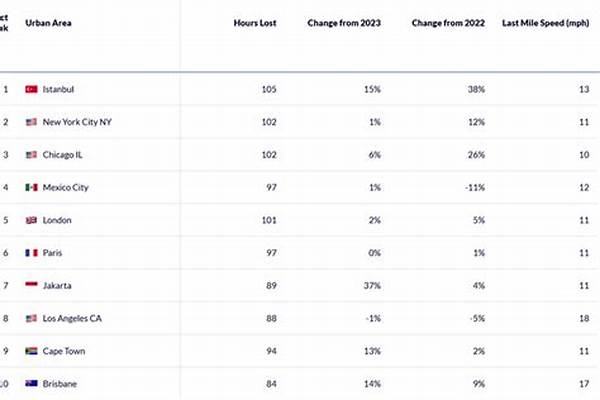This screenshot has height=400, width=600.
Task: Click the US flag beside Chicago IL
Action: point(31,155)
